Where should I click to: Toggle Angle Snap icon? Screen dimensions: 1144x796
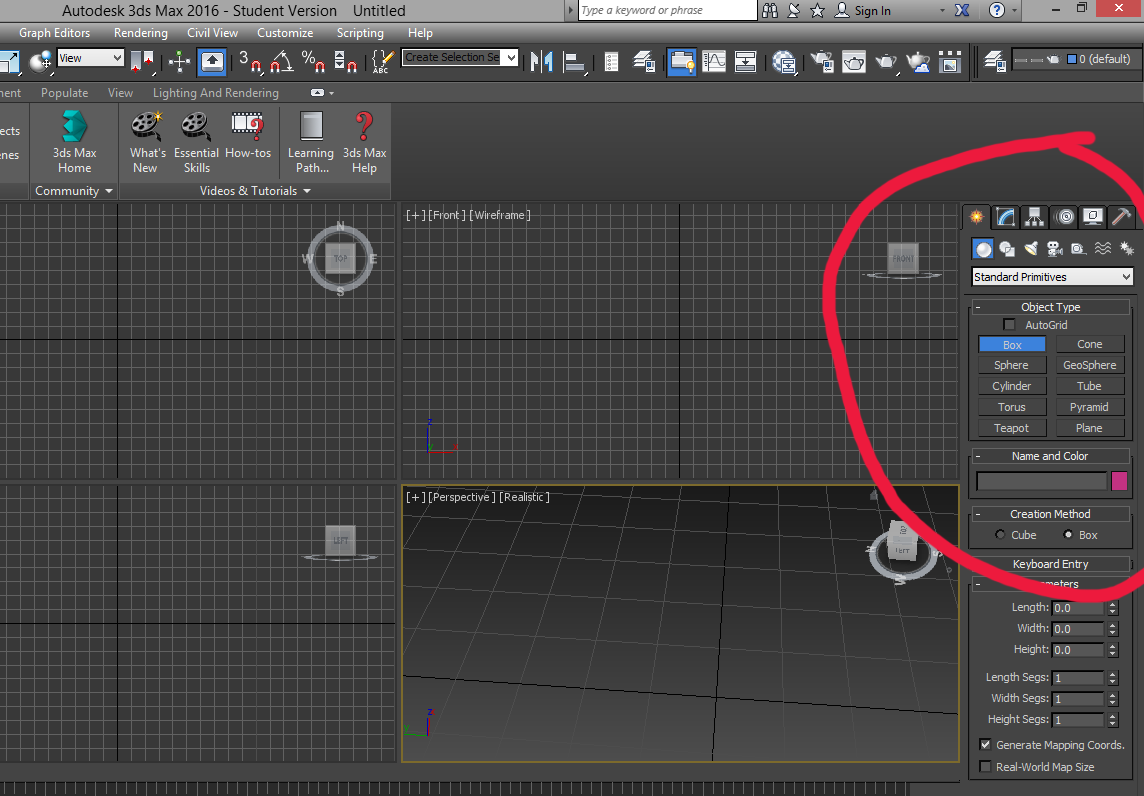click(x=282, y=62)
